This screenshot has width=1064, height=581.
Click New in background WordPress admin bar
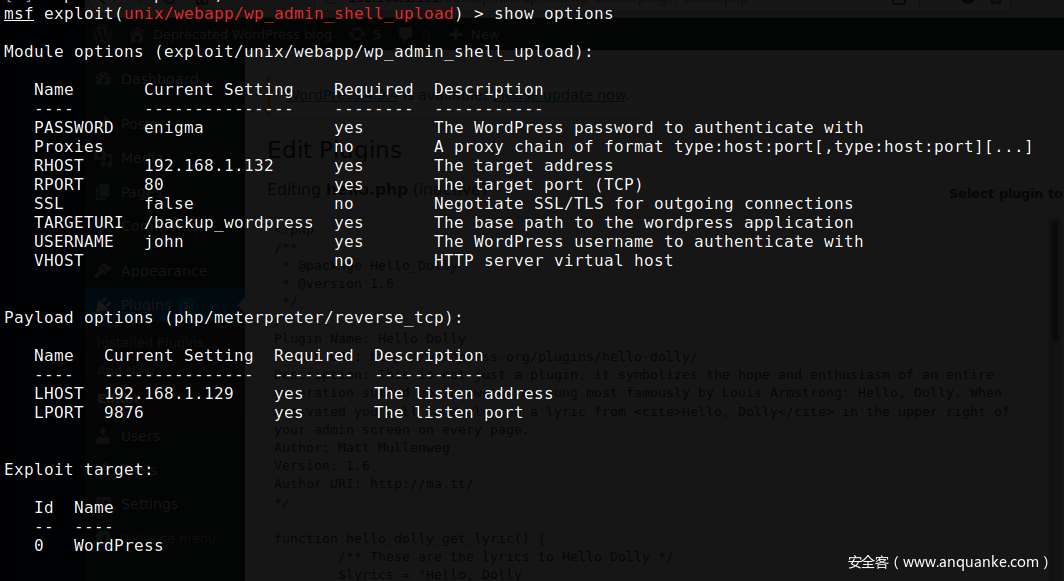[x=485, y=34]
